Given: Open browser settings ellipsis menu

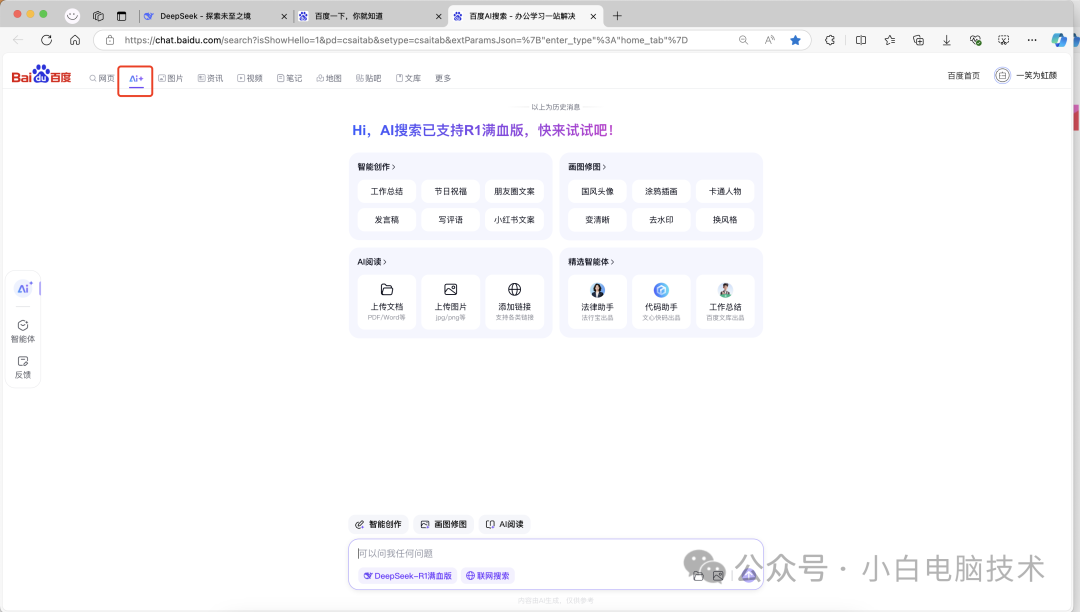Looking at the screenshot, I should [x=1032, y=40].
